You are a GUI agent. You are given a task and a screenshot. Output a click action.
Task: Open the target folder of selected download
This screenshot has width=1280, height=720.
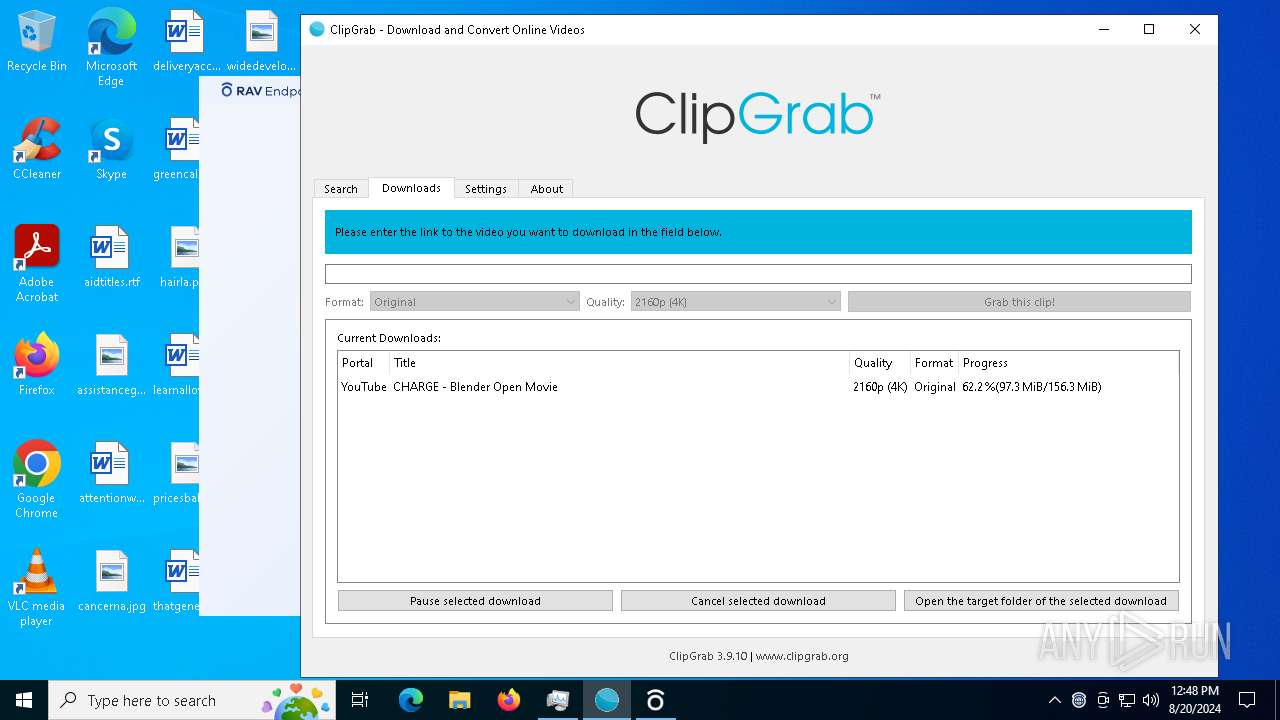point(1041,601)
